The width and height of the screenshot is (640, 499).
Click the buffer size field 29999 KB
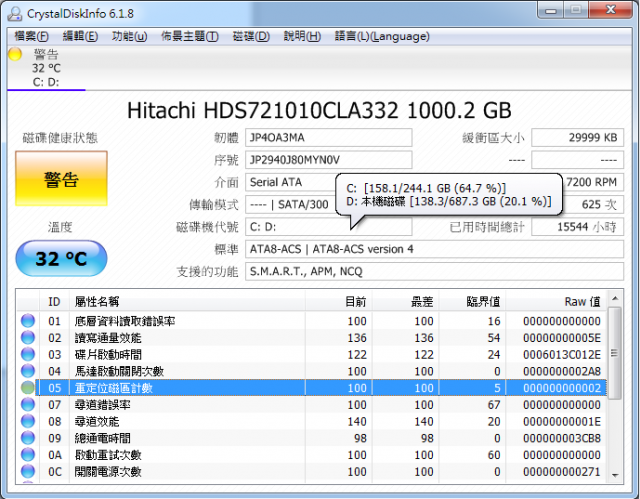point(578,138)
